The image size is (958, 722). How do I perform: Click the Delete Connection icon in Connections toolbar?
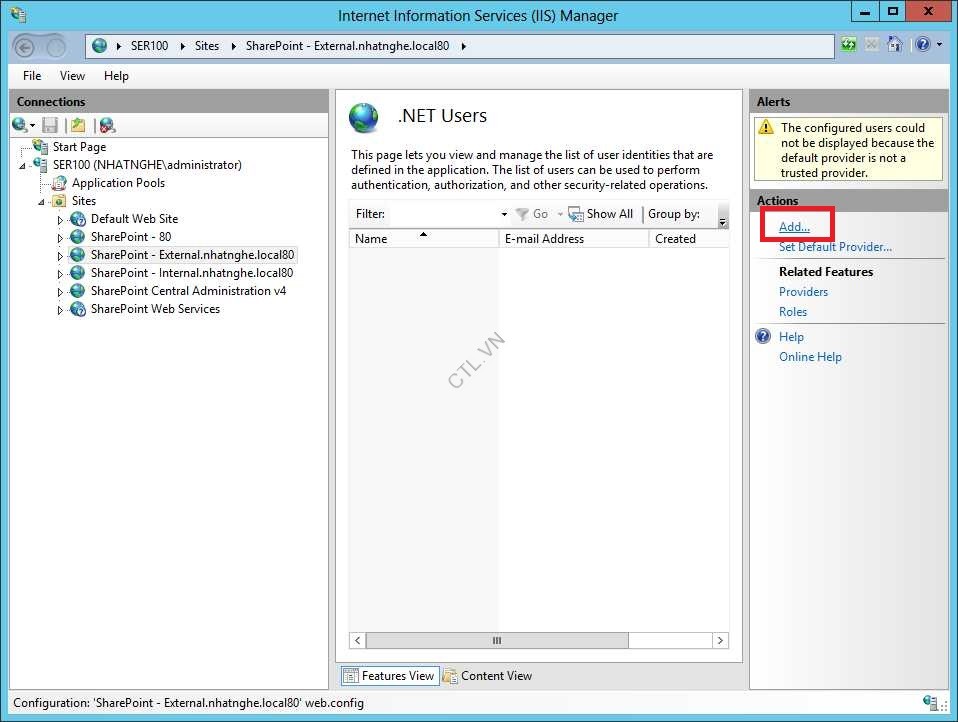pyautogui.click(x=105, y=124)
